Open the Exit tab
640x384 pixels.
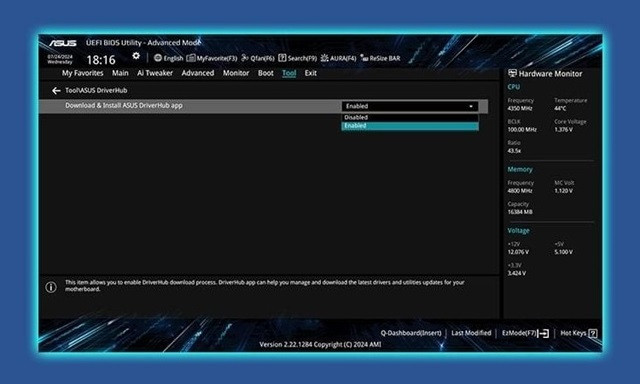[x=311, y=73]
